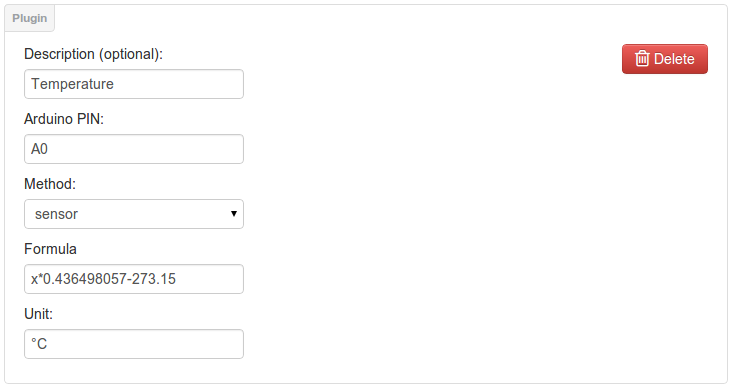This screenshot has height=388, width=731.
Task: Click the Unit label text
Action: [38, 314]
